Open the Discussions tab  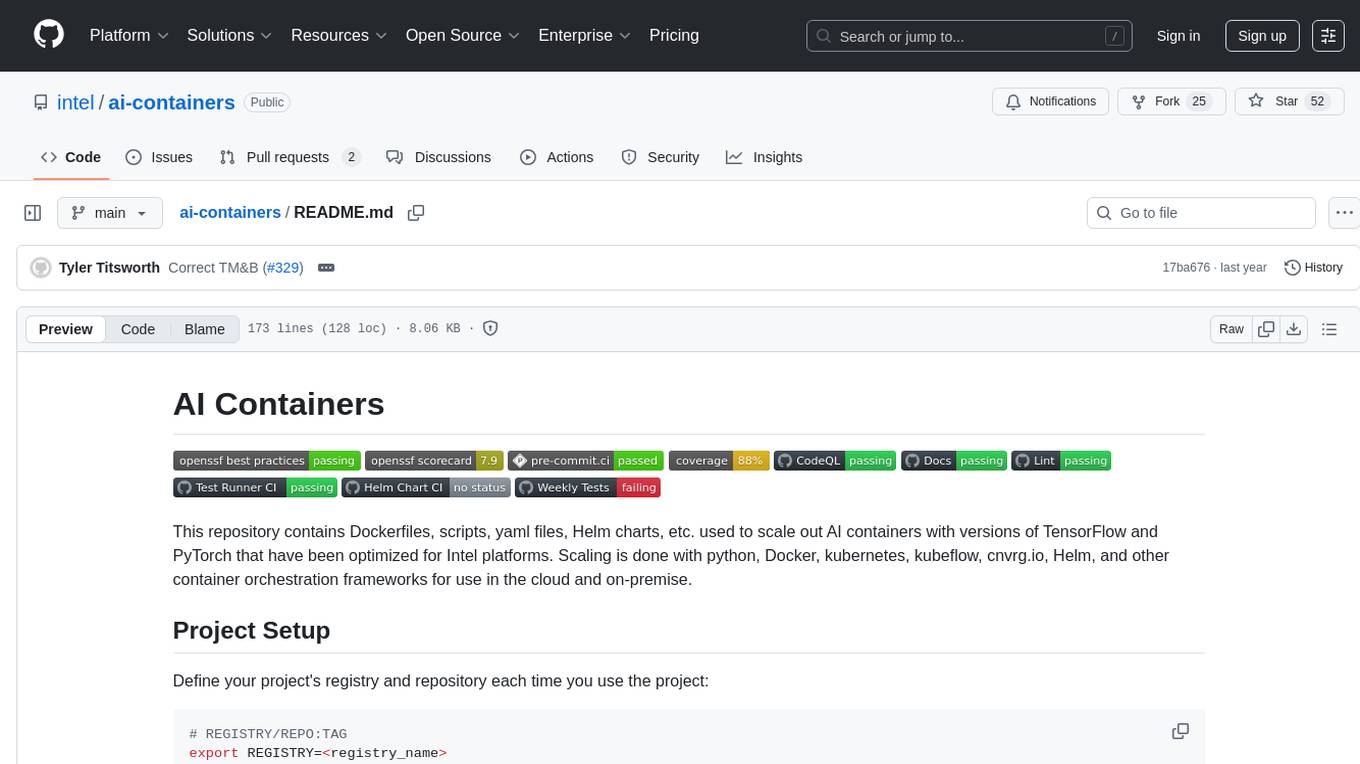[439, 157]
